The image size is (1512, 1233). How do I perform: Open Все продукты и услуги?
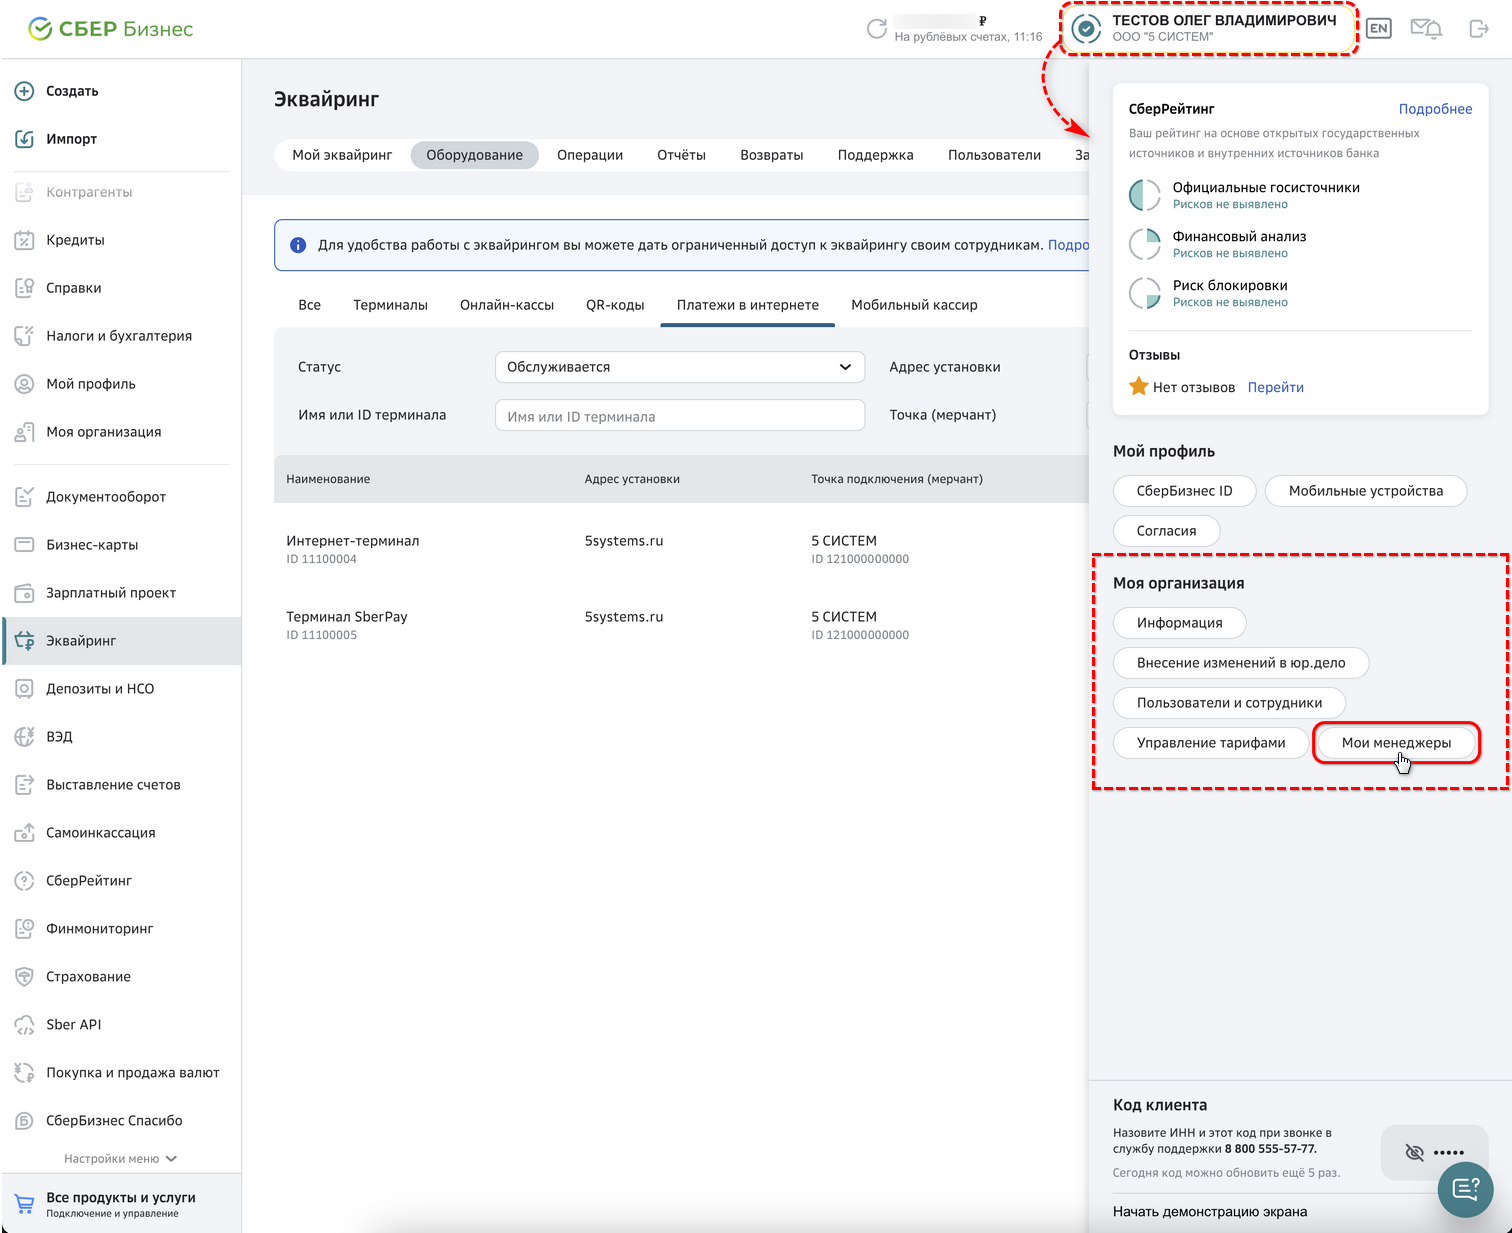tap(121, 1204)
